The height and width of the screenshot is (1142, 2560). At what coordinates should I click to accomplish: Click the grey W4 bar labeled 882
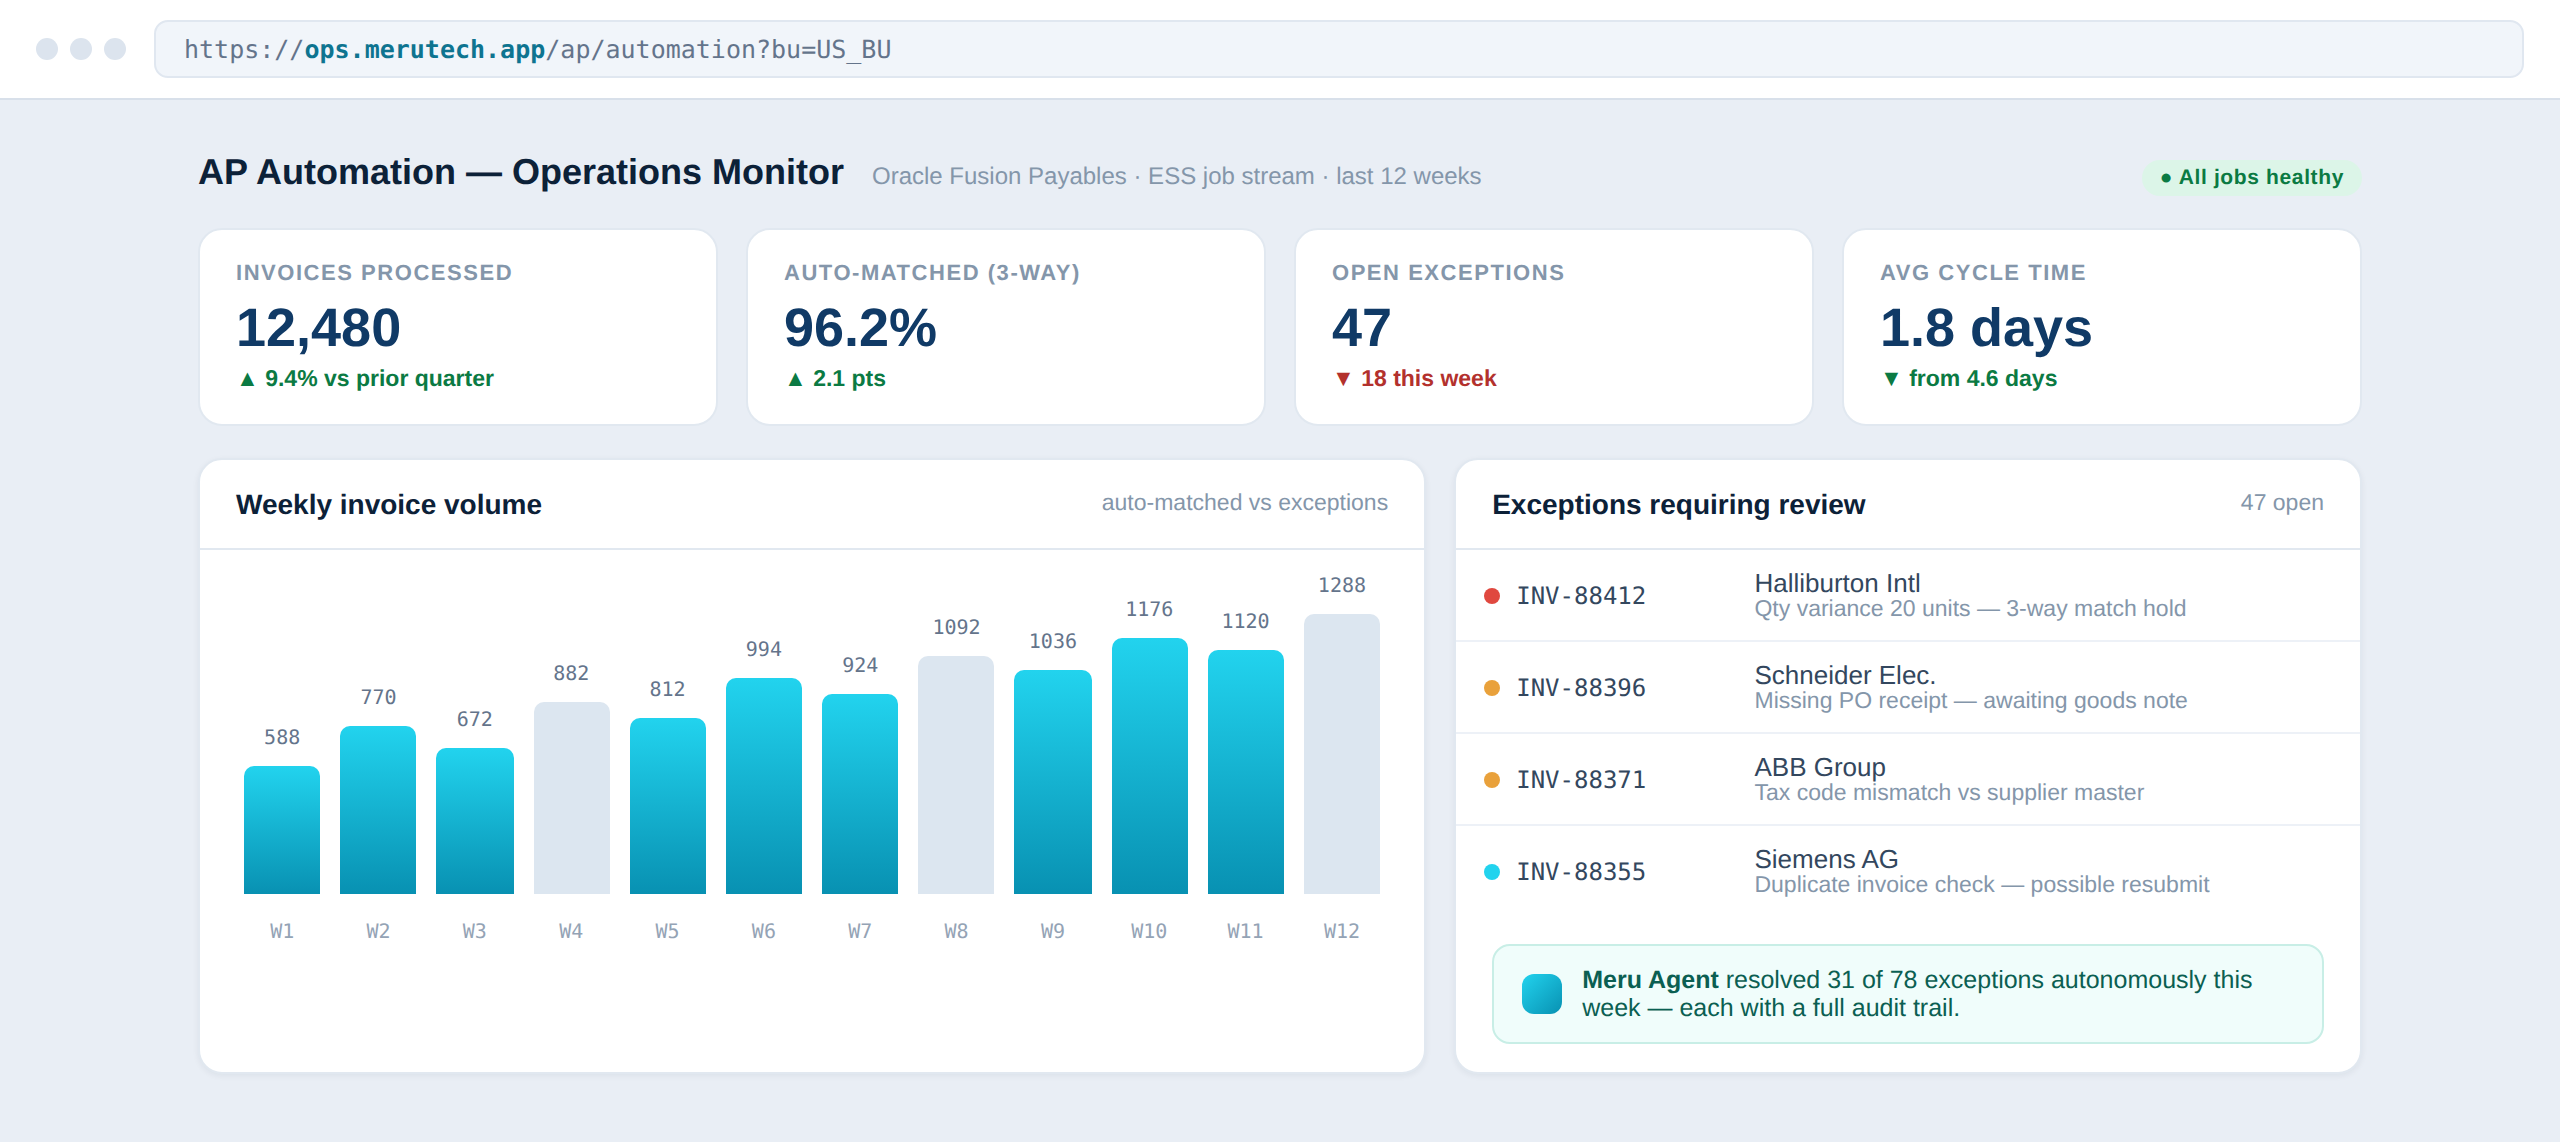pos(571,798)
